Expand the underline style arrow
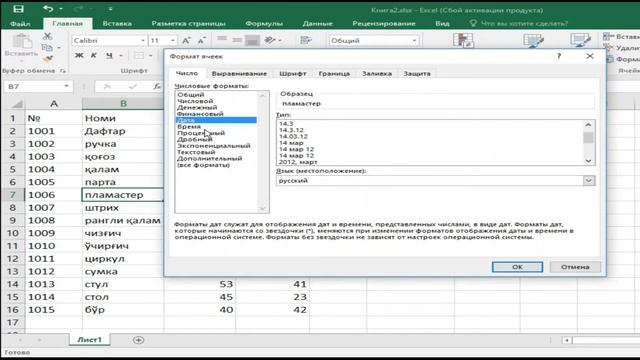 click(x=121, y=56)
